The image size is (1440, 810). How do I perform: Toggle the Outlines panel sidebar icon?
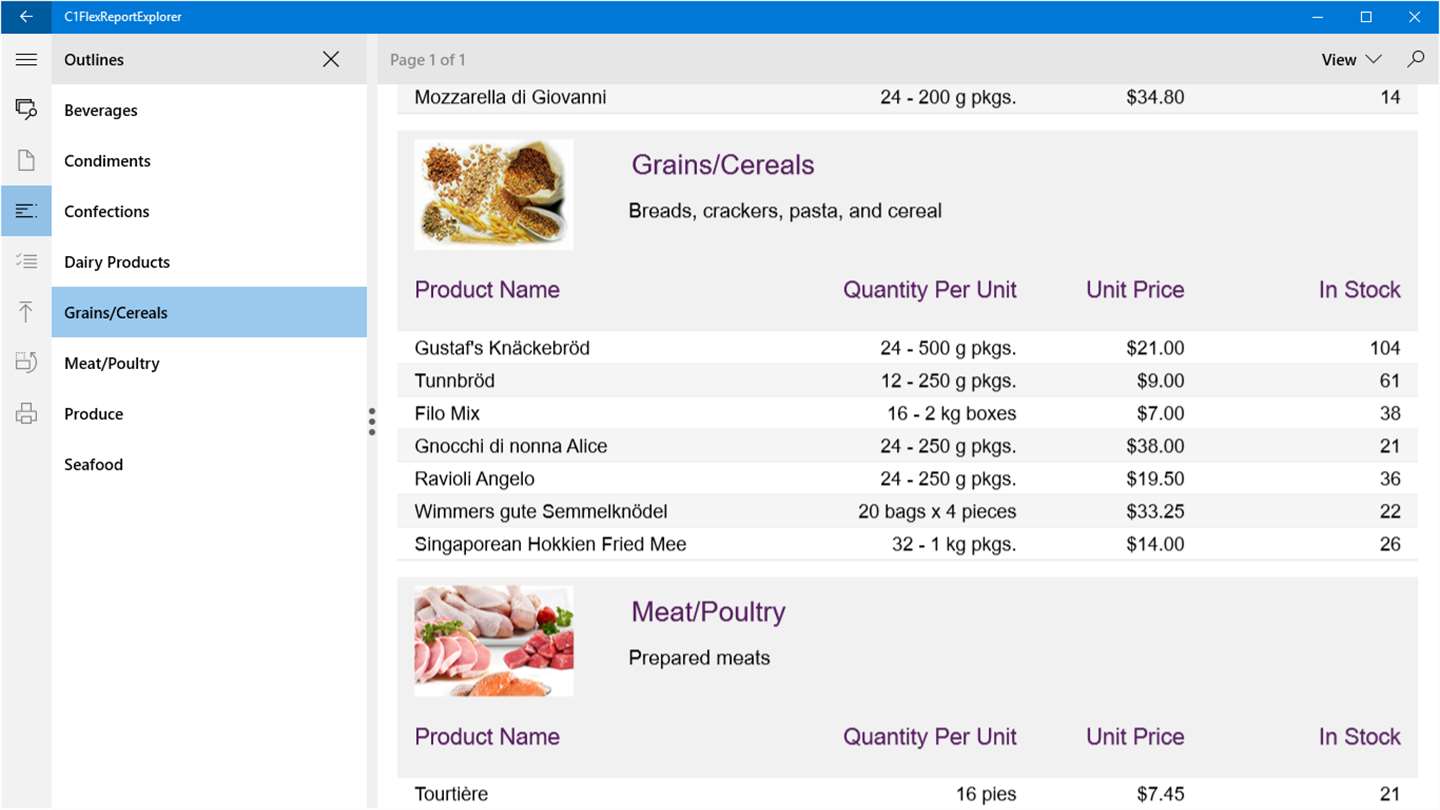26,211
